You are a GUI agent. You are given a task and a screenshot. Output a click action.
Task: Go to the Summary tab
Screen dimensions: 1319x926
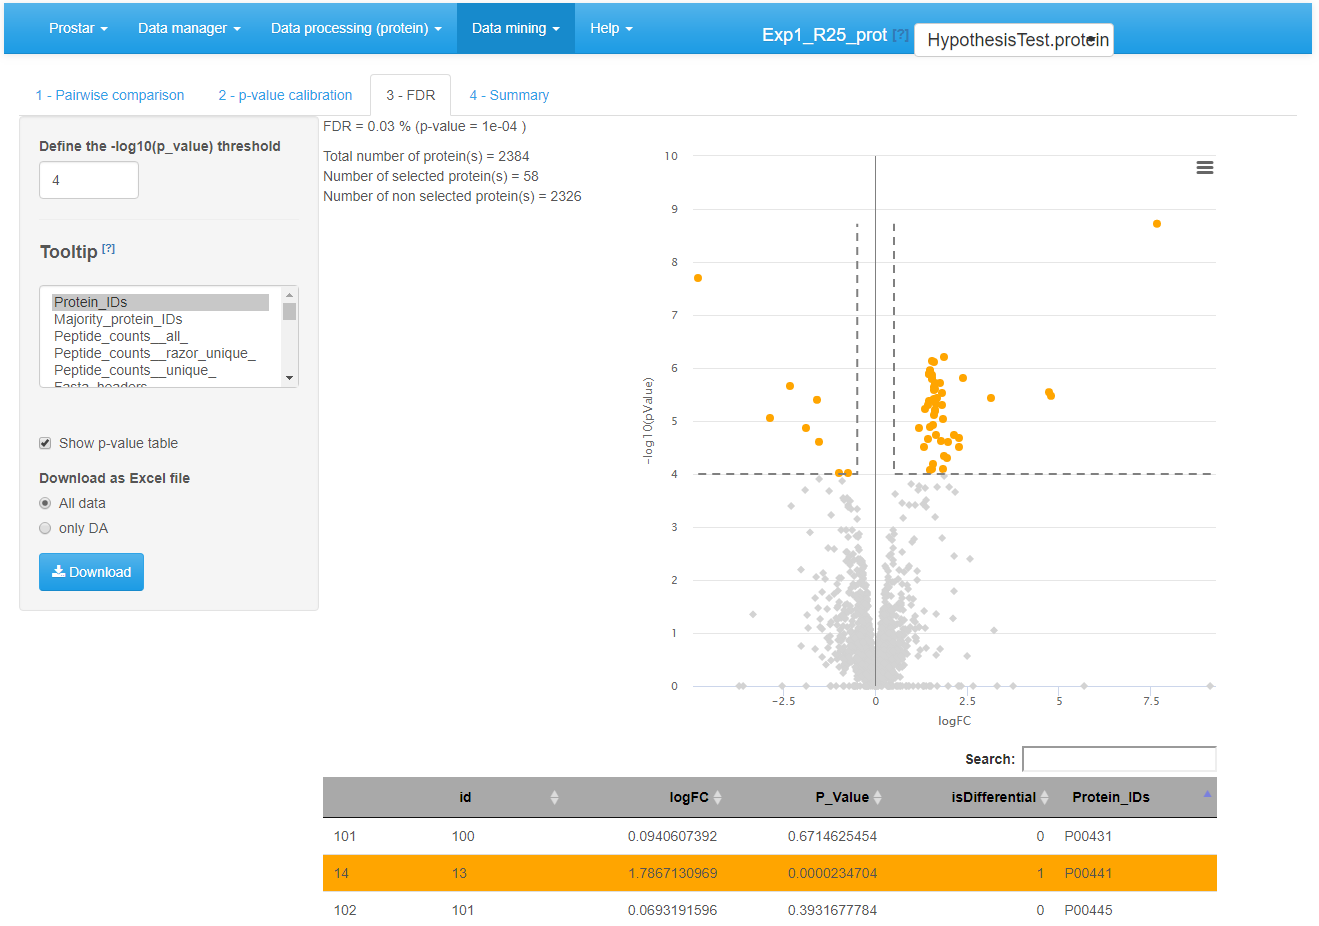[509, 95]
